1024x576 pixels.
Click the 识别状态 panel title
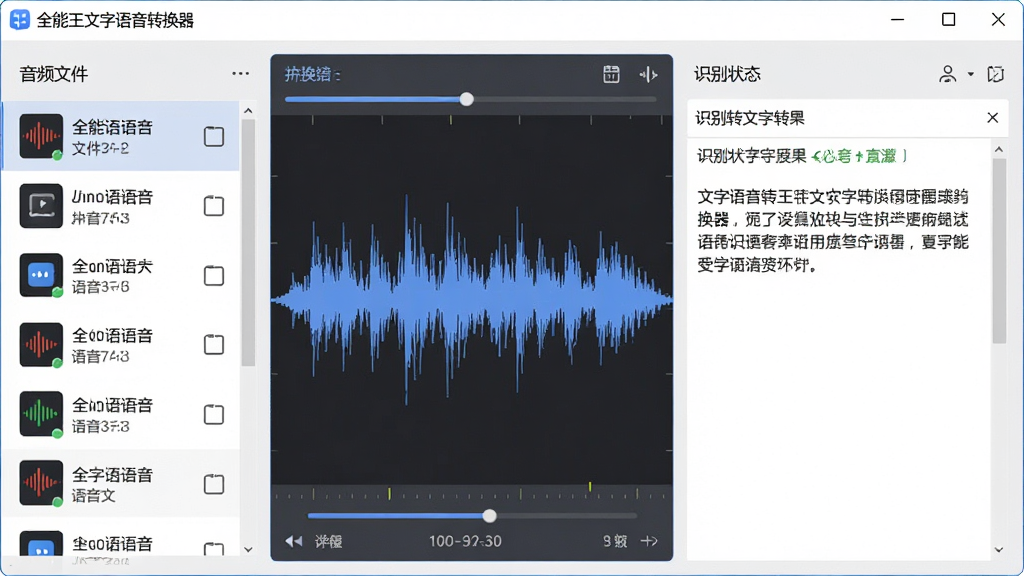point(727,74)
